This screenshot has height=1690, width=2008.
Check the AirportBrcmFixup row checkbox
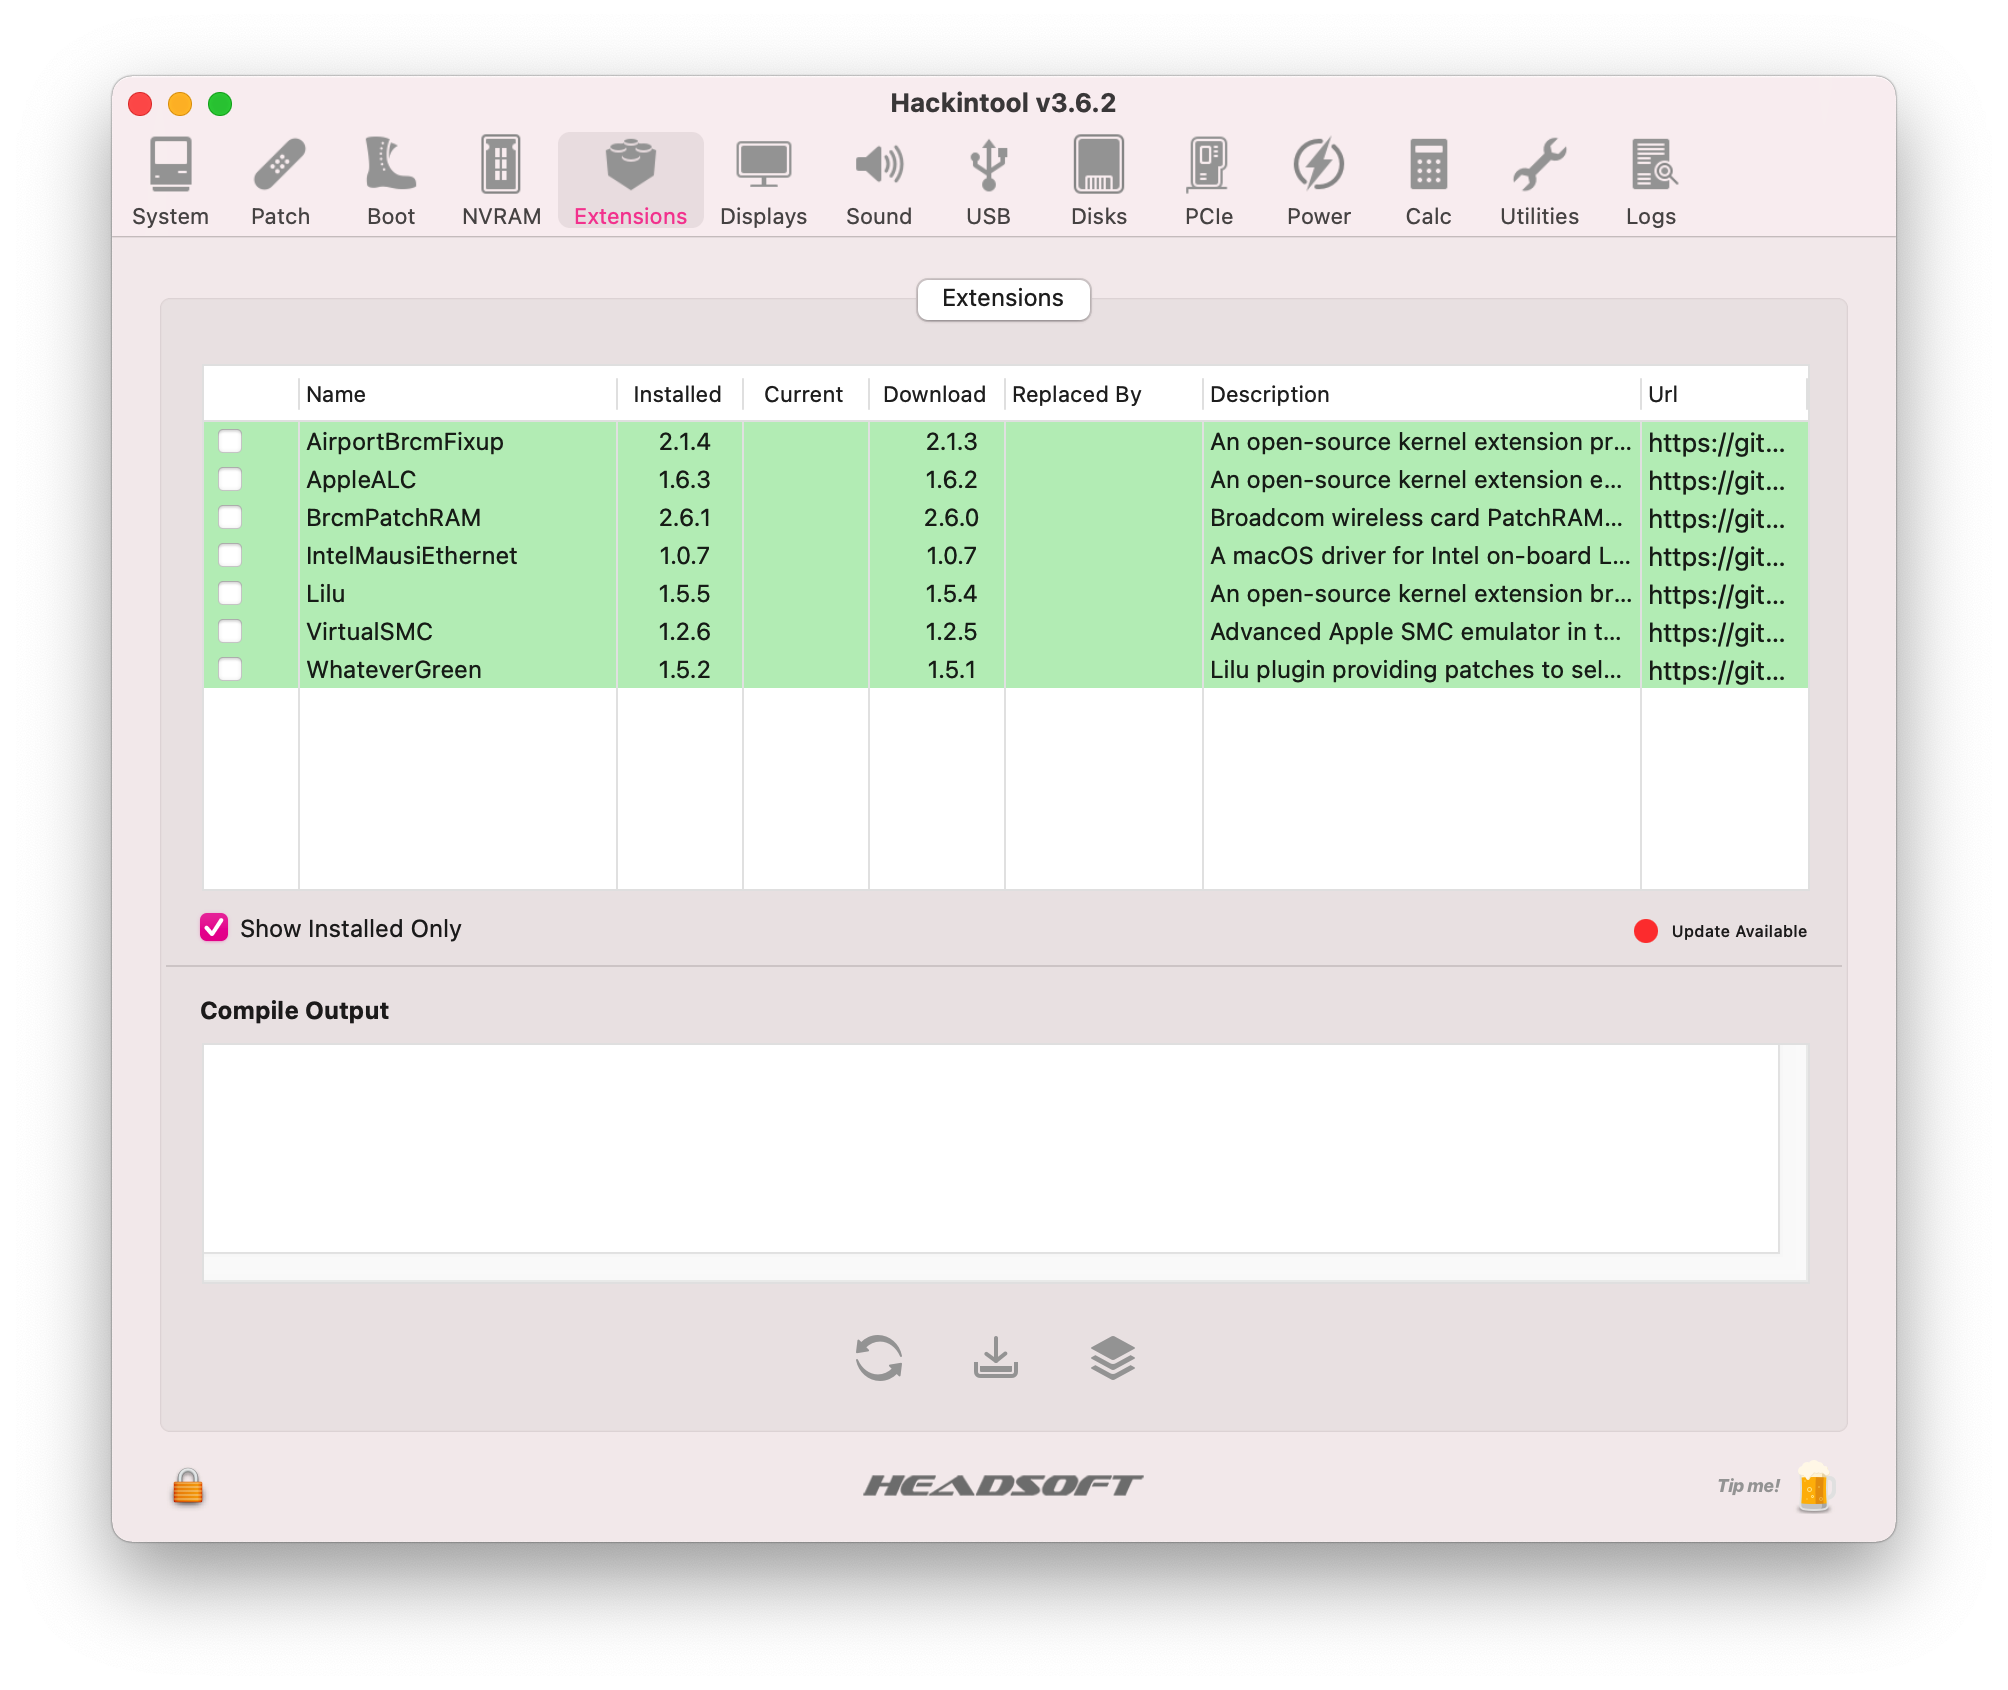pos(230,441)
